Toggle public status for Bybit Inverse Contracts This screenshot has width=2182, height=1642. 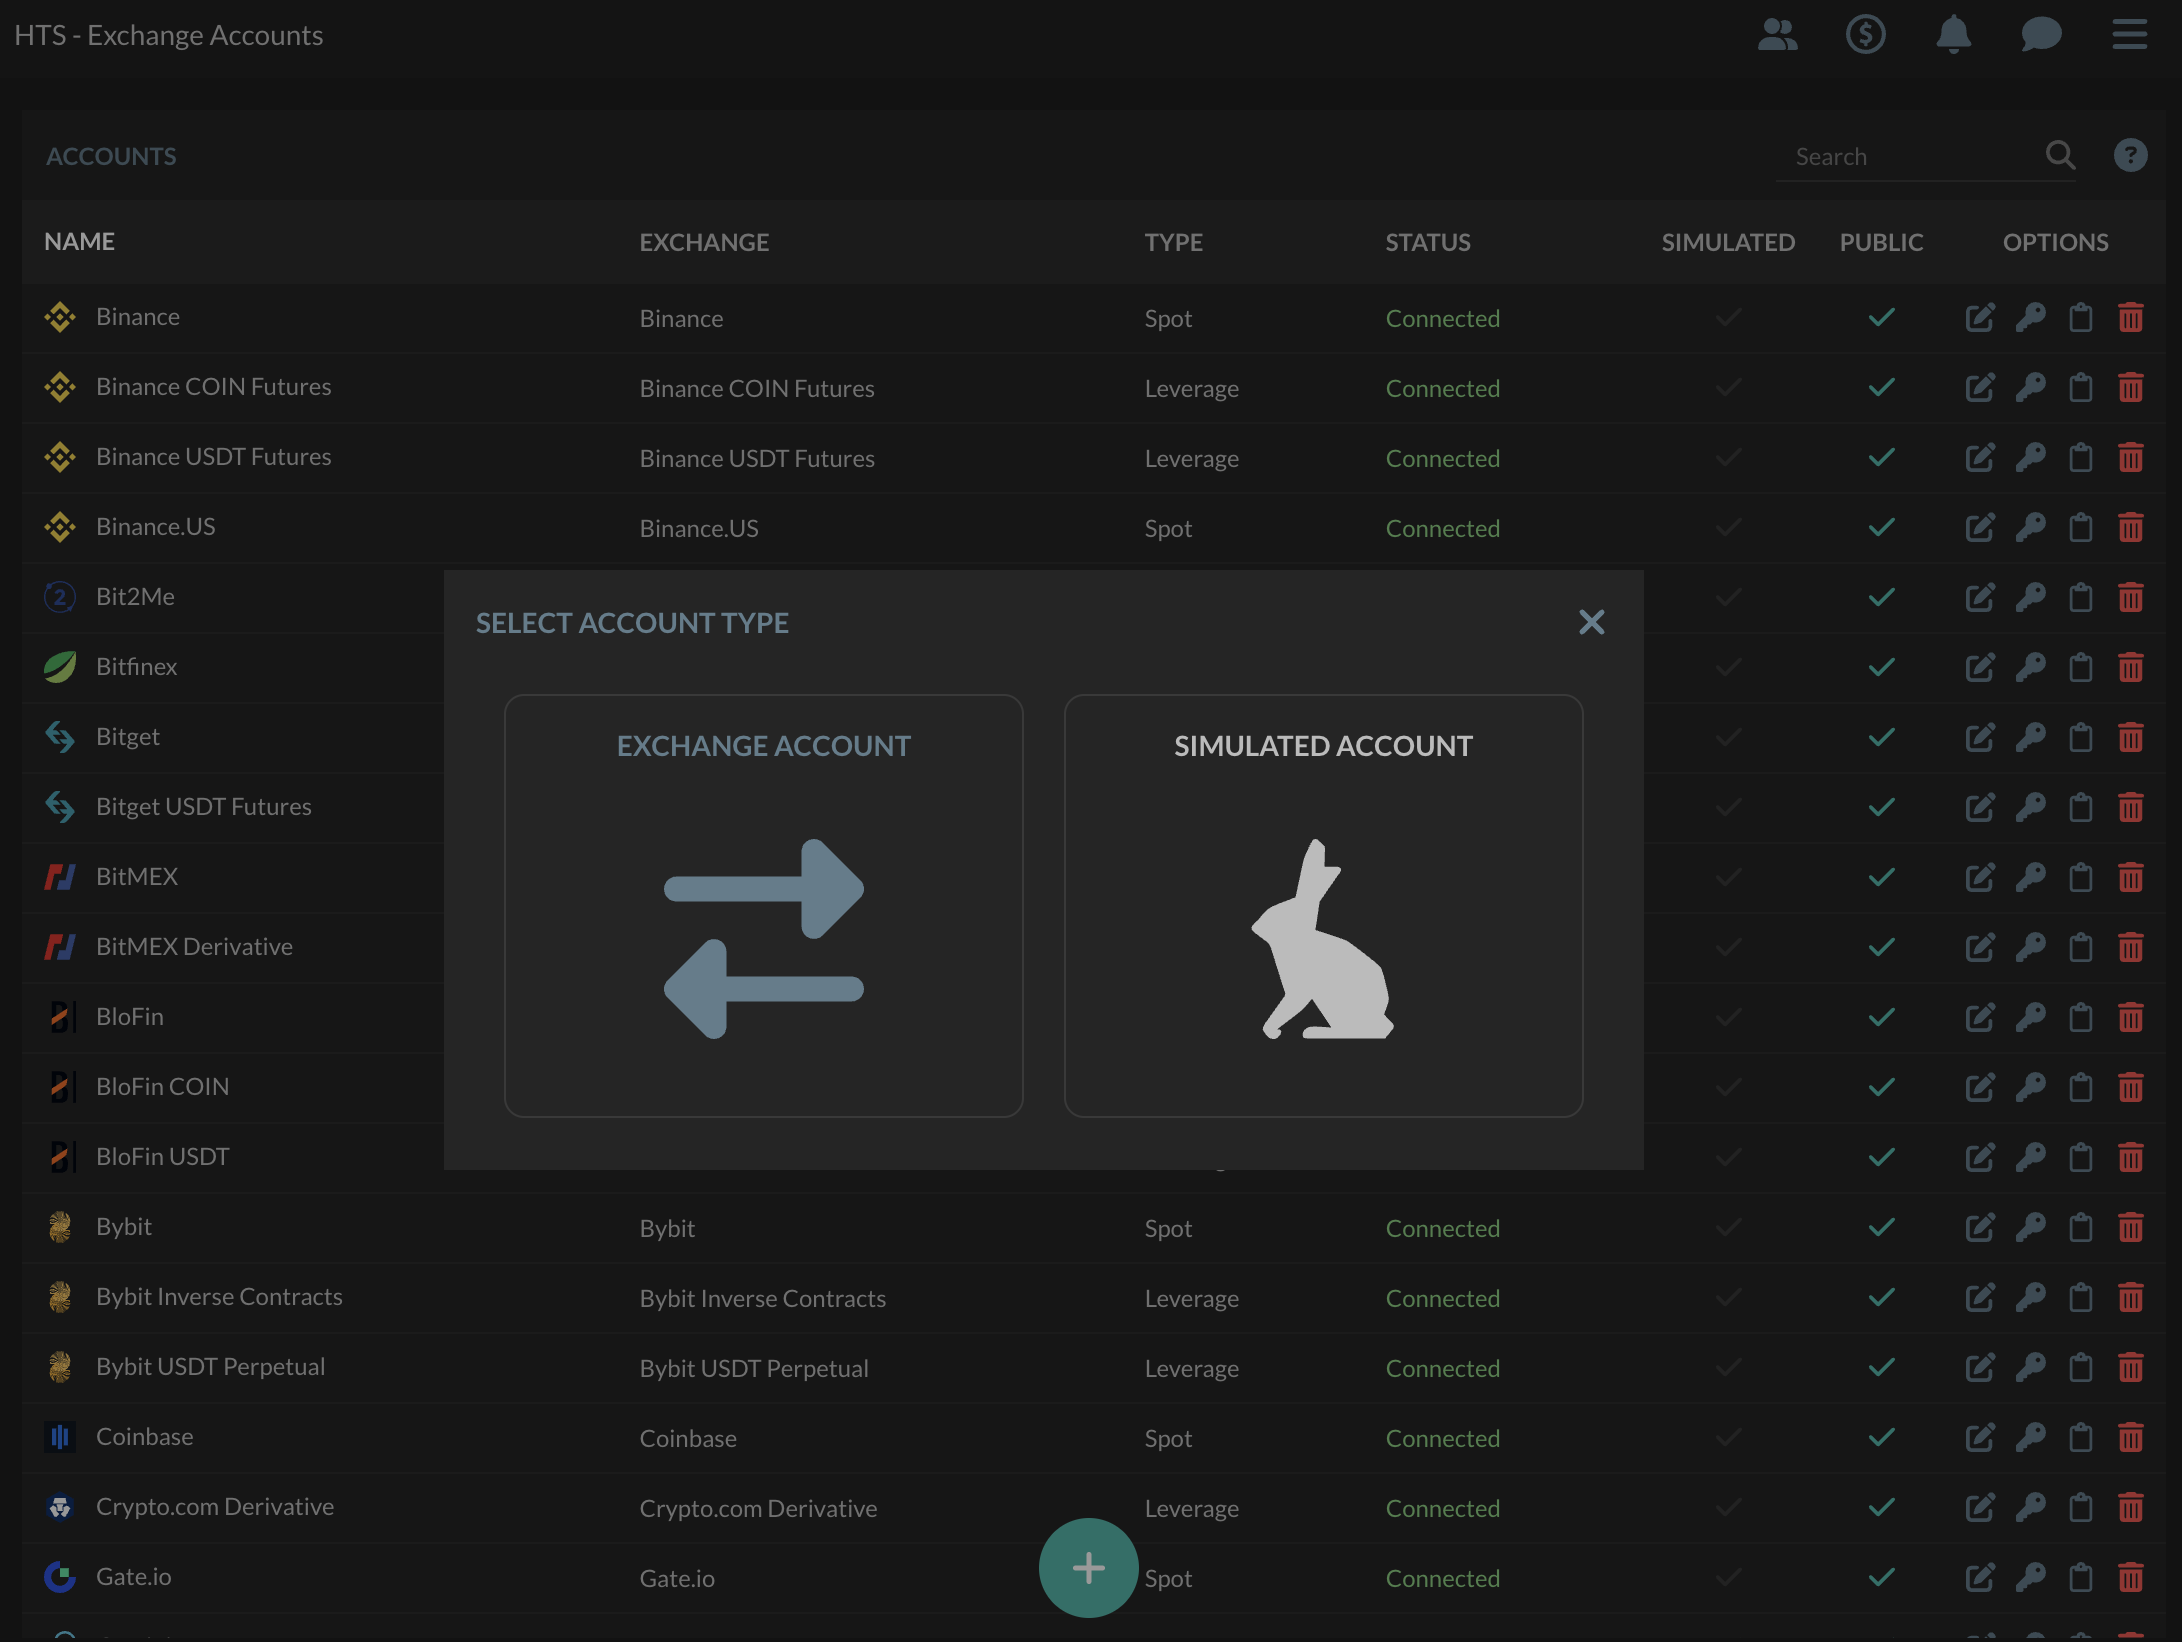click(x=1881, y=1298)
